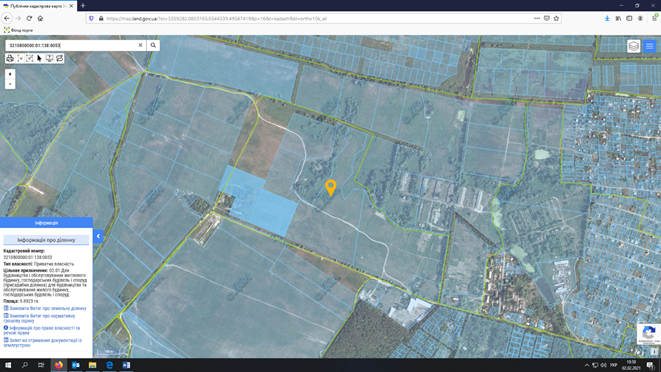661x372 pixels.
Task: Click the orange parcel marker pin
Action: (331, 187)
